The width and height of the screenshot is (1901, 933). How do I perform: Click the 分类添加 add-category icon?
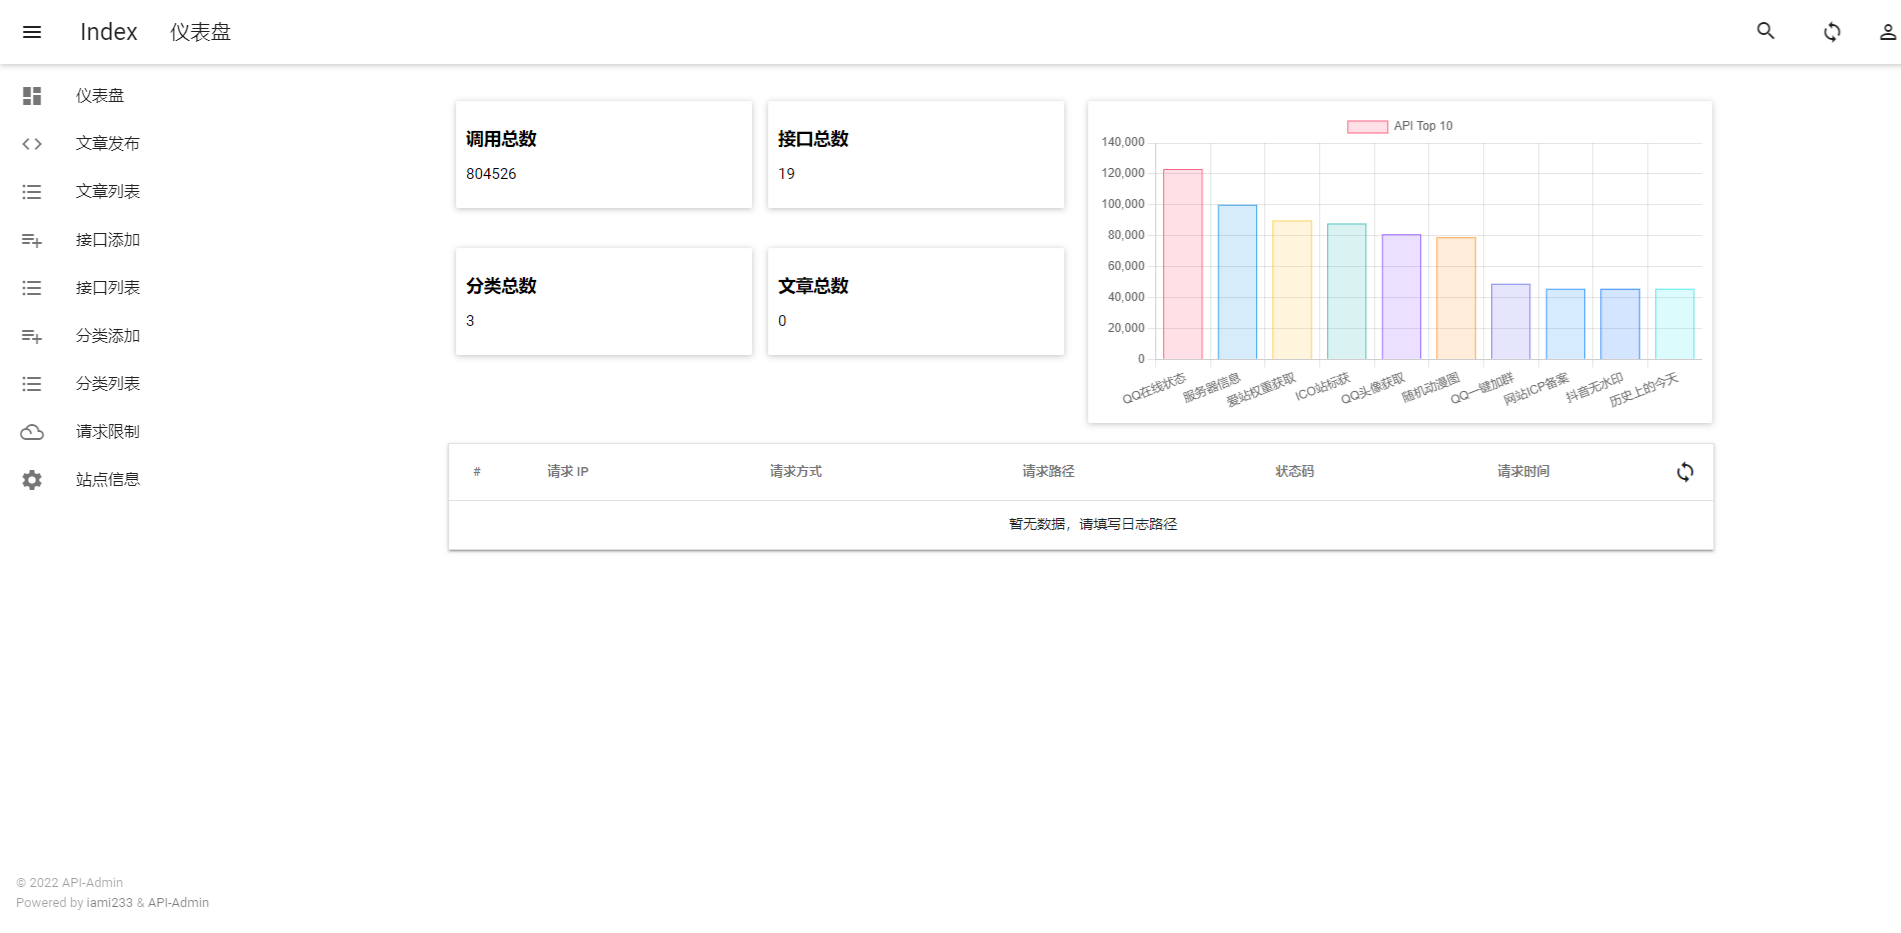[x=32, y=335]
